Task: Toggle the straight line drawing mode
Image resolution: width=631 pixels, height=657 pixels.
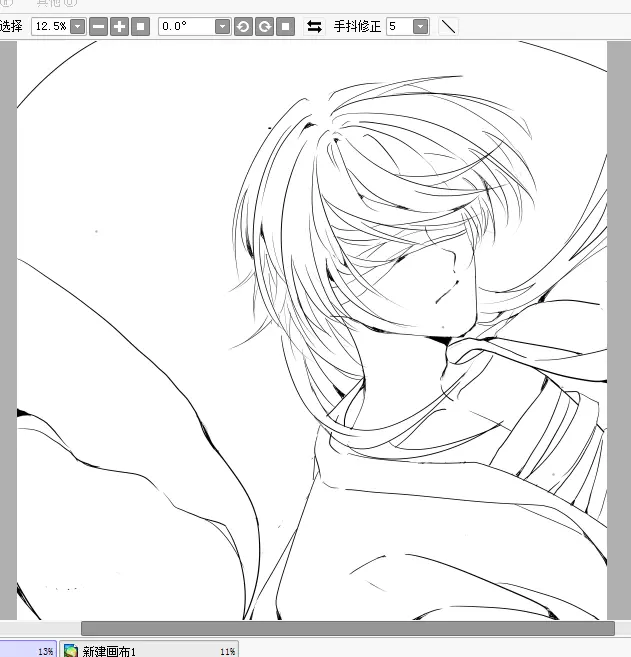Action: 448,26
